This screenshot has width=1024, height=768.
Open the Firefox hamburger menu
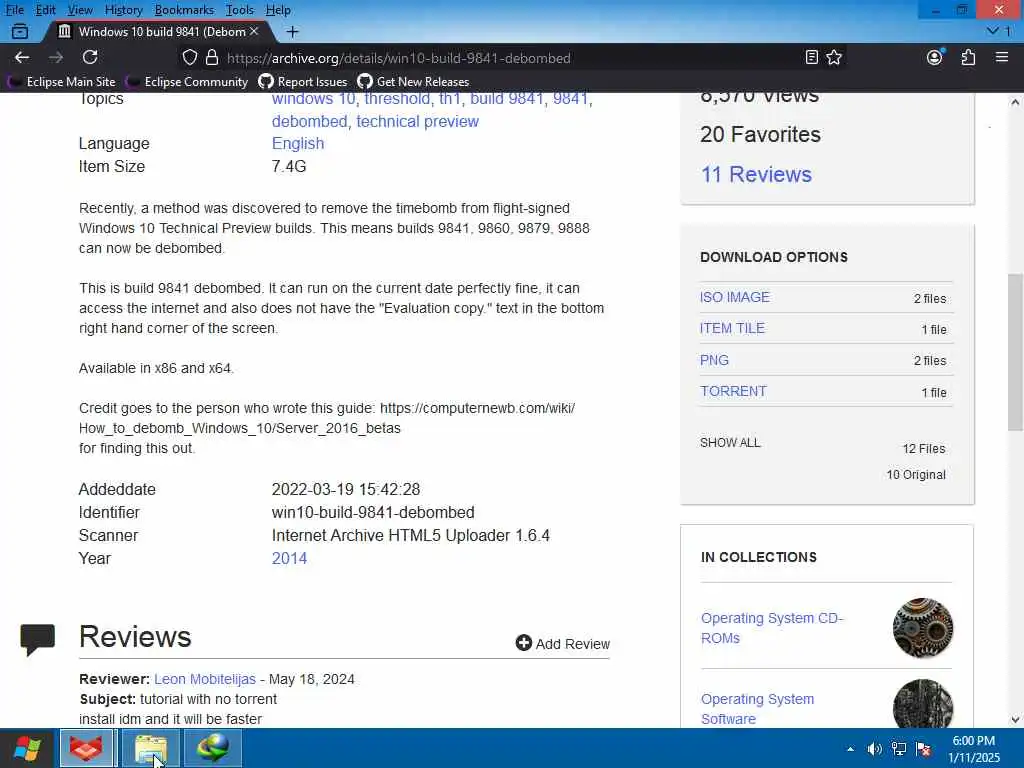pos(1002,57)
